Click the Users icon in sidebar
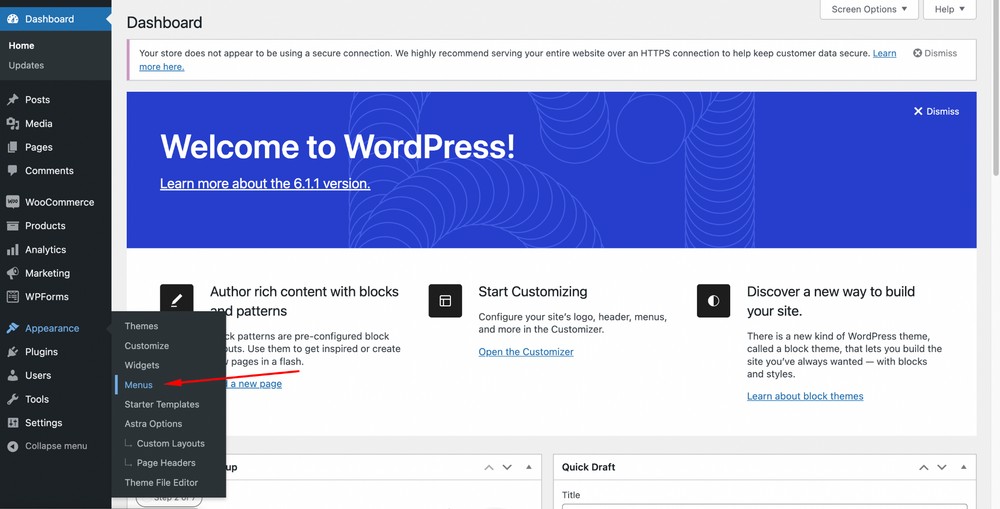 pyautogui.click(x=12, y=376)
